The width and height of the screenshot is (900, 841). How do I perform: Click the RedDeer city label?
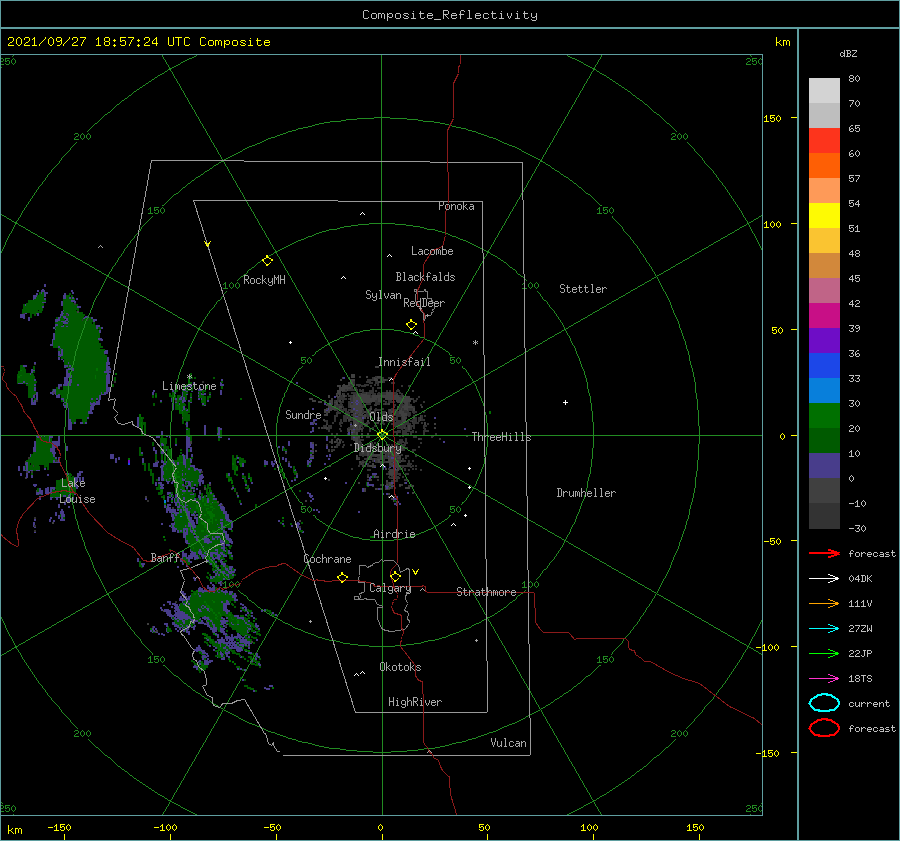tap(424, 303)
